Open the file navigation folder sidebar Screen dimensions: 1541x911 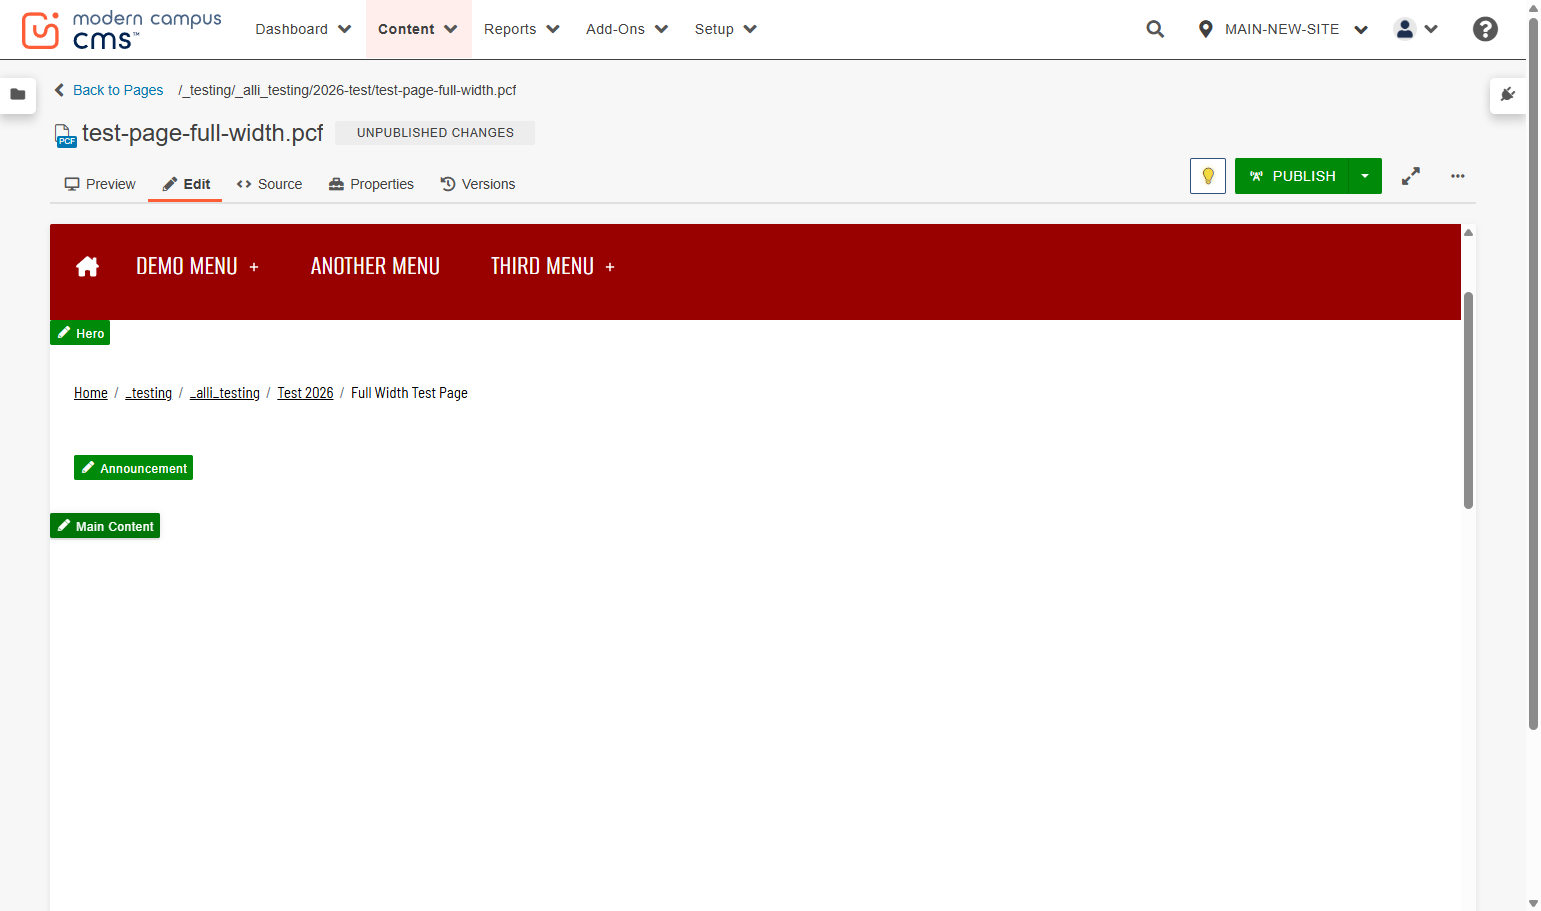coord(18,95)
